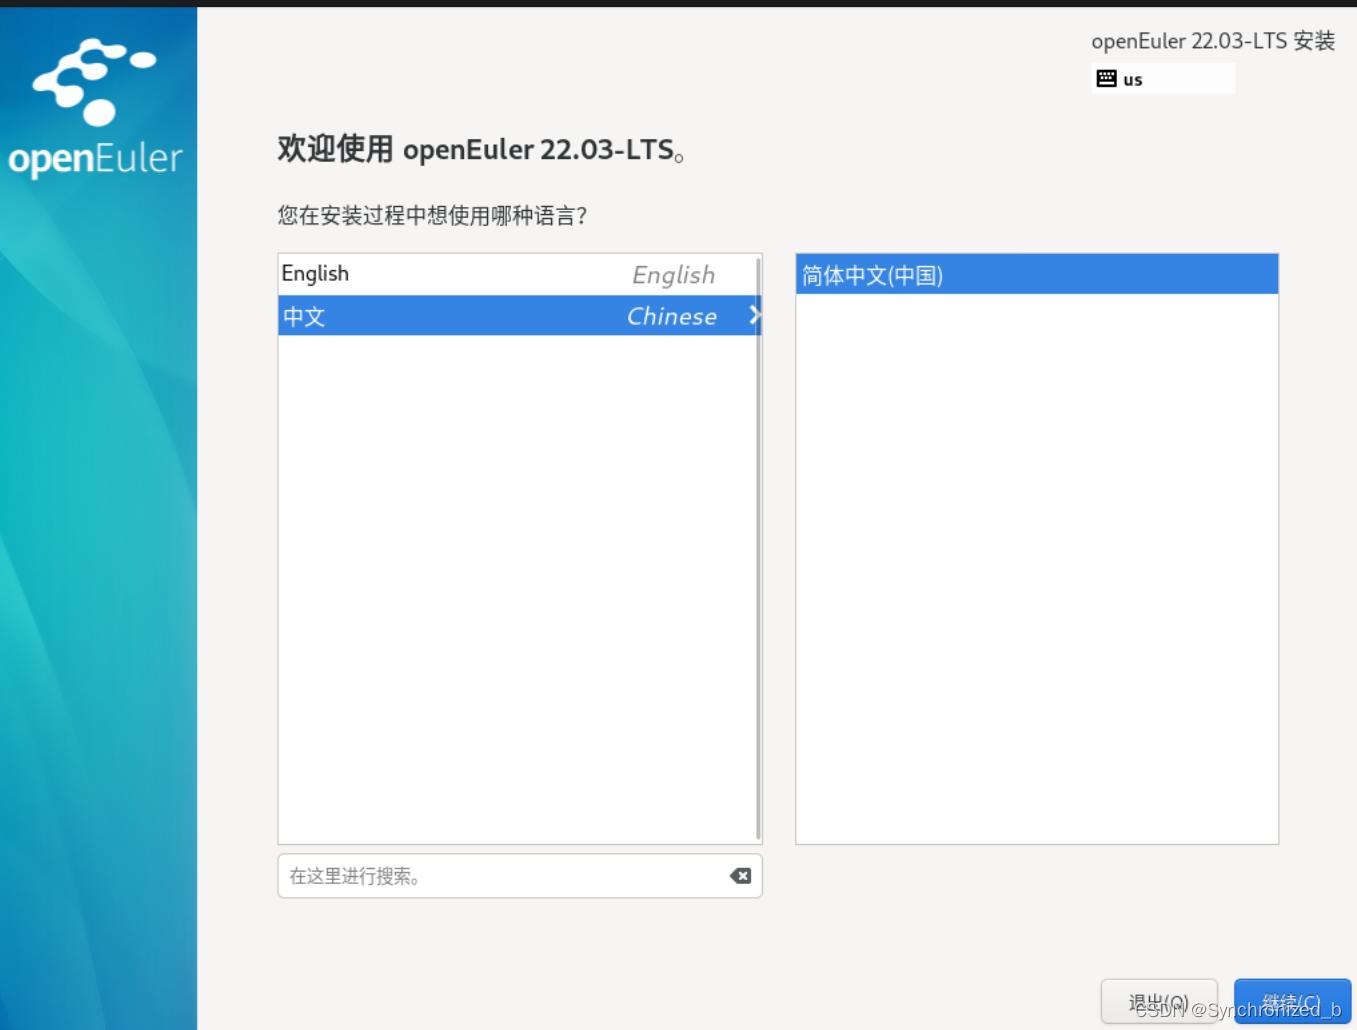The image size is (1357, 1030).
Task: Click the language search input box
Action: [480, 876]
